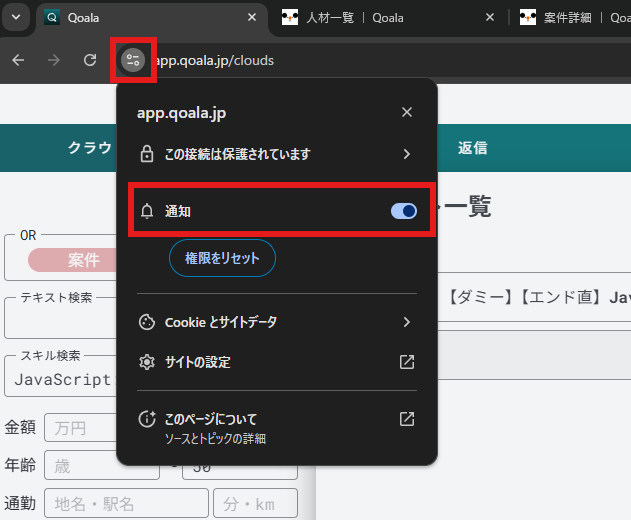Click the site information icon in address bar
631x520 pixels.
132,60
